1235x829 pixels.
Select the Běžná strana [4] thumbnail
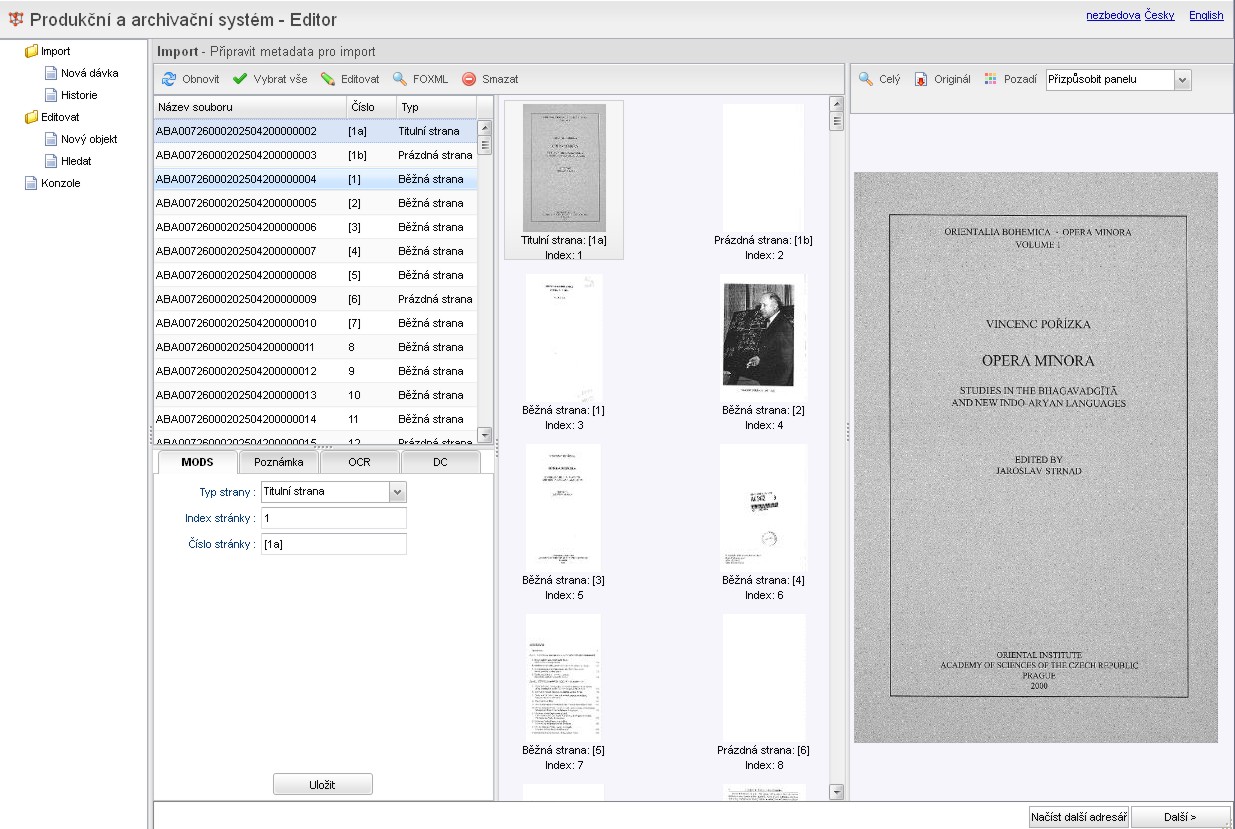[763, 520]
